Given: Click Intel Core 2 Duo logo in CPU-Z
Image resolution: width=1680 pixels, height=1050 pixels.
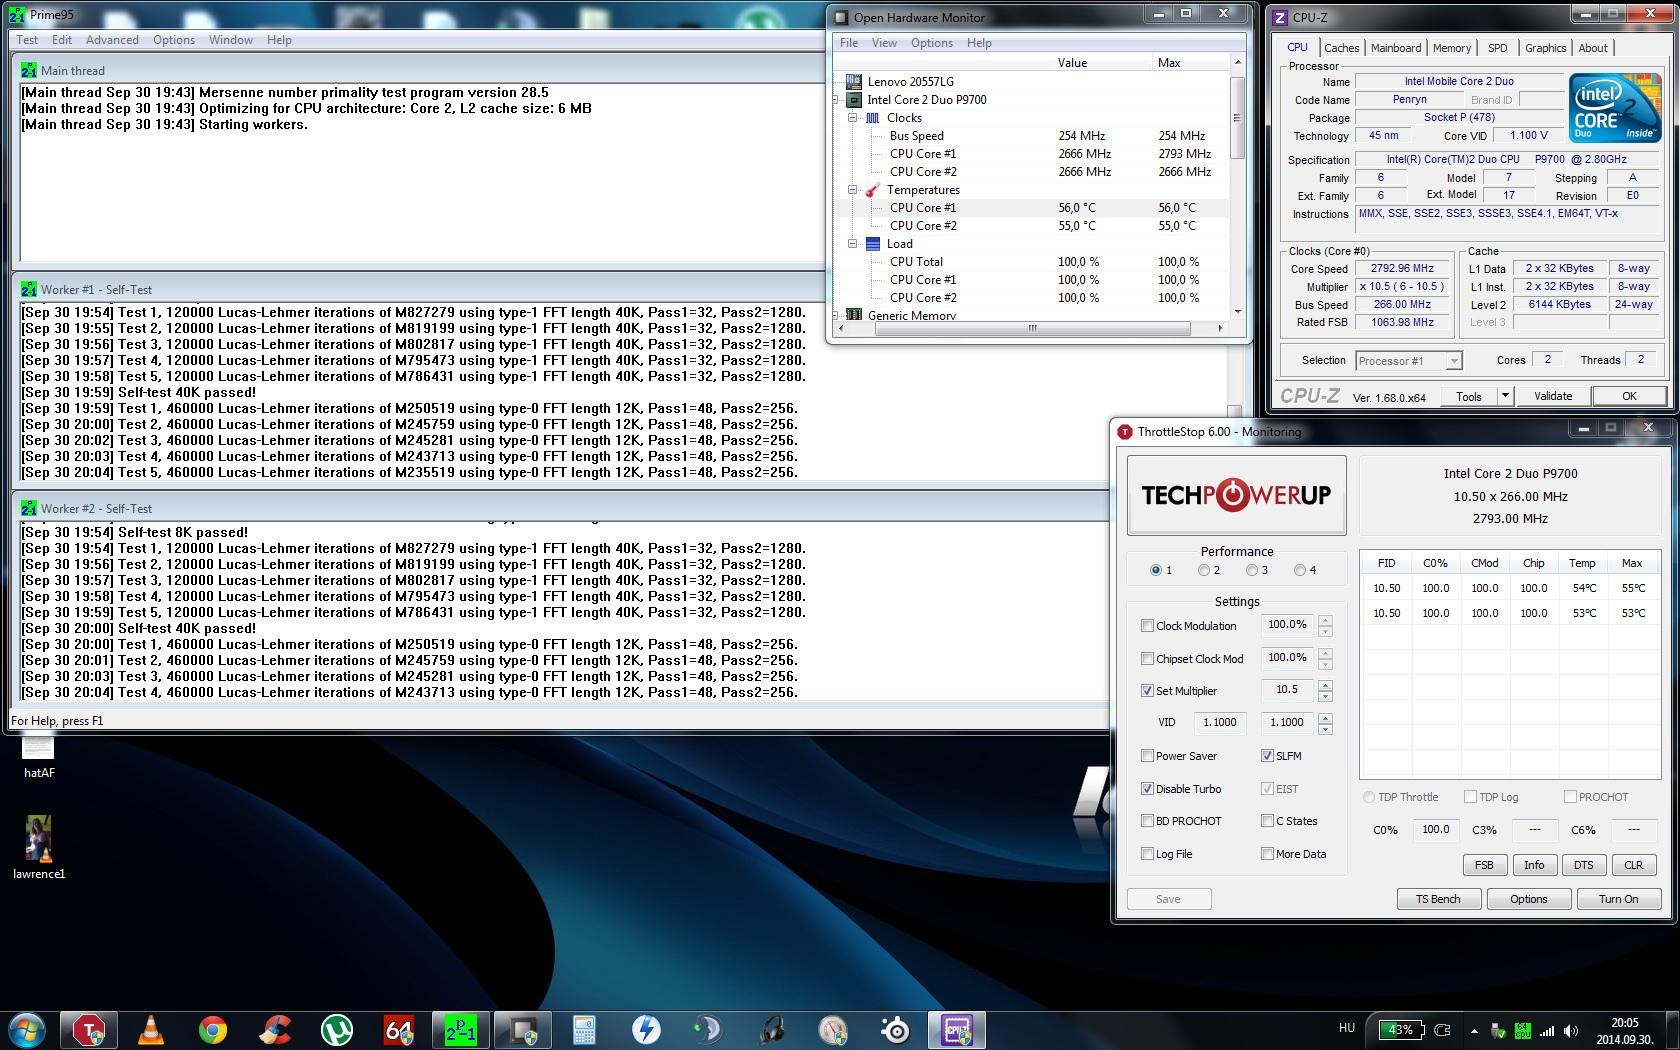Looking at the screenshot, I should pos(1614,107).
